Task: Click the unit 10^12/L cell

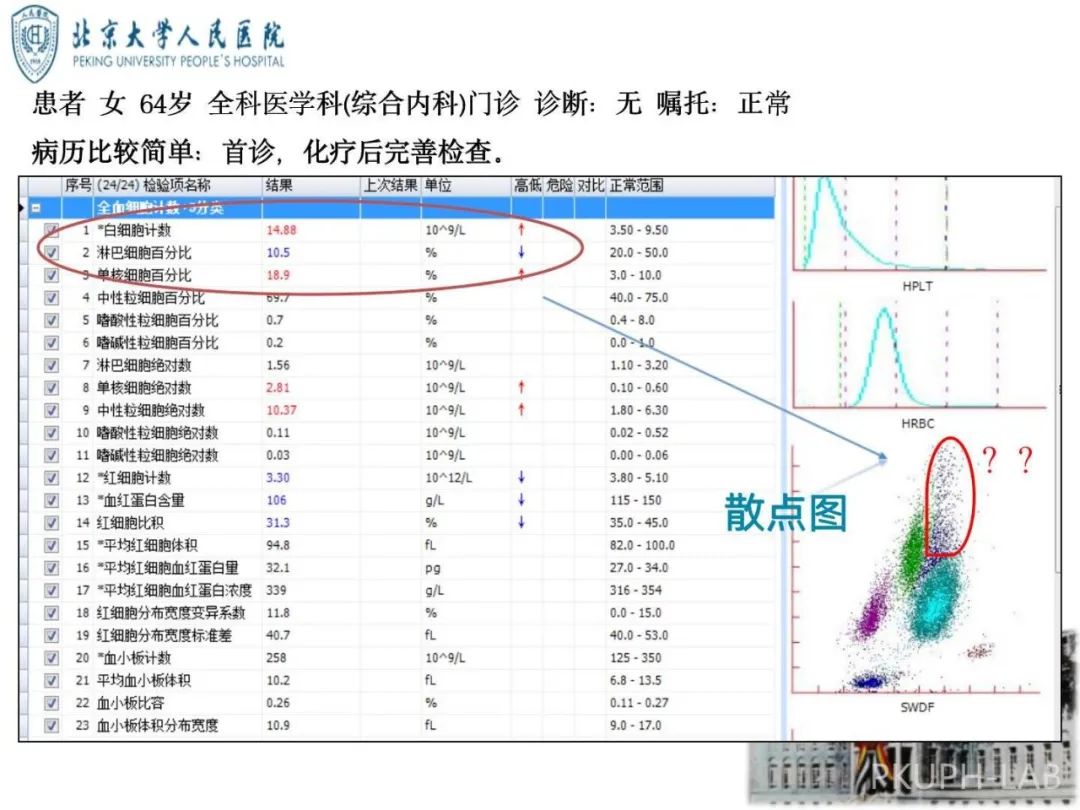Action: click(x=448, y=478)
